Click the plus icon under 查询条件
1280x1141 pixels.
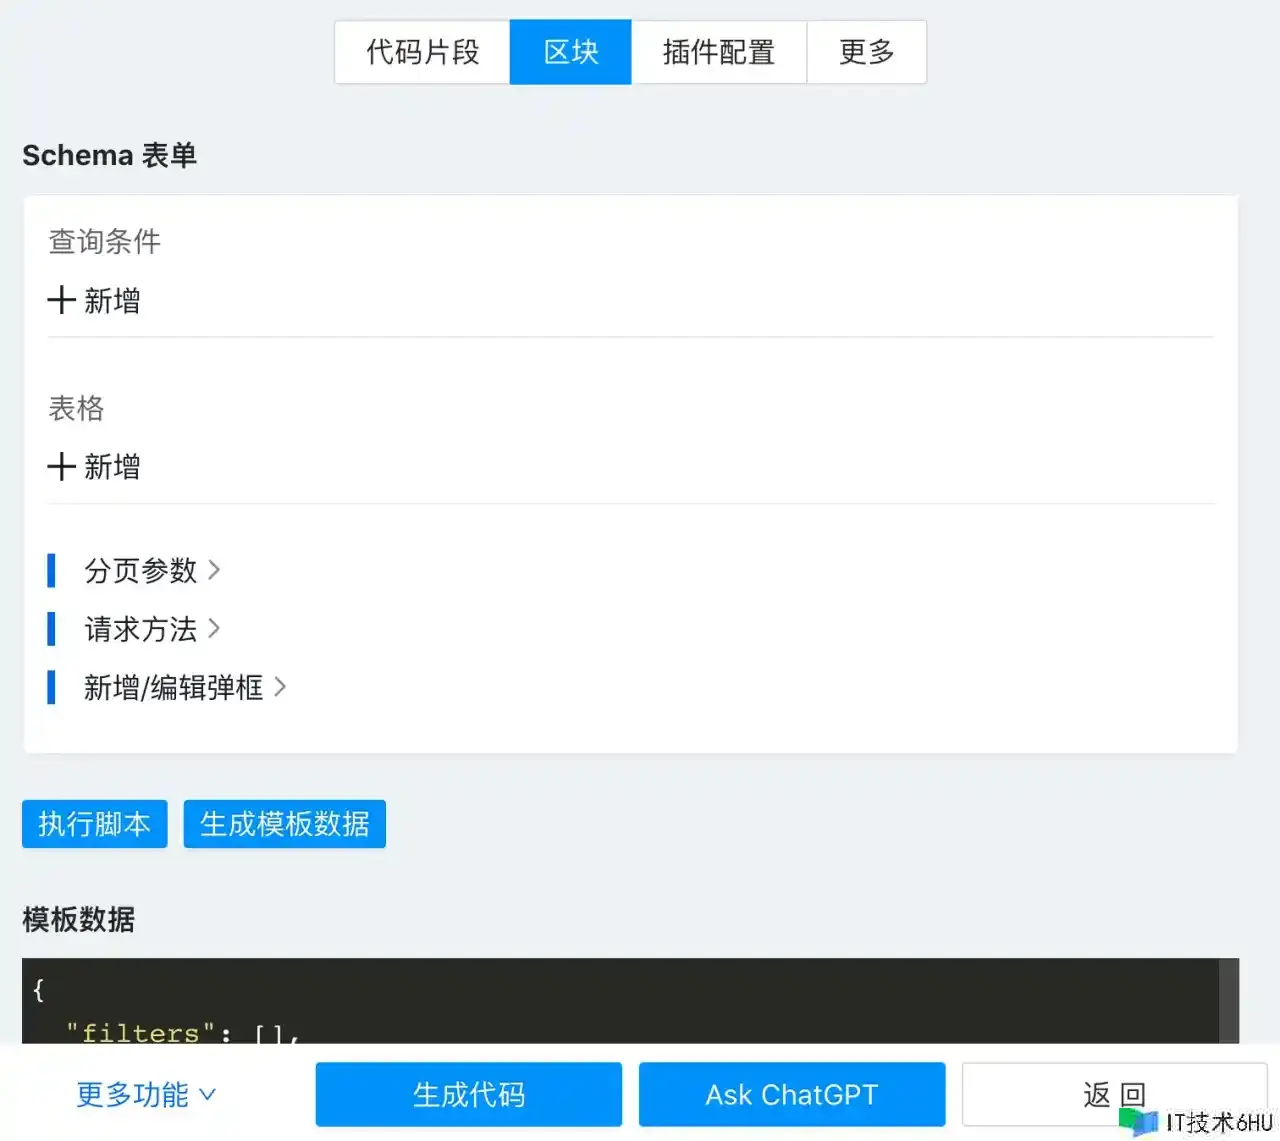click(x=61, y=300)
